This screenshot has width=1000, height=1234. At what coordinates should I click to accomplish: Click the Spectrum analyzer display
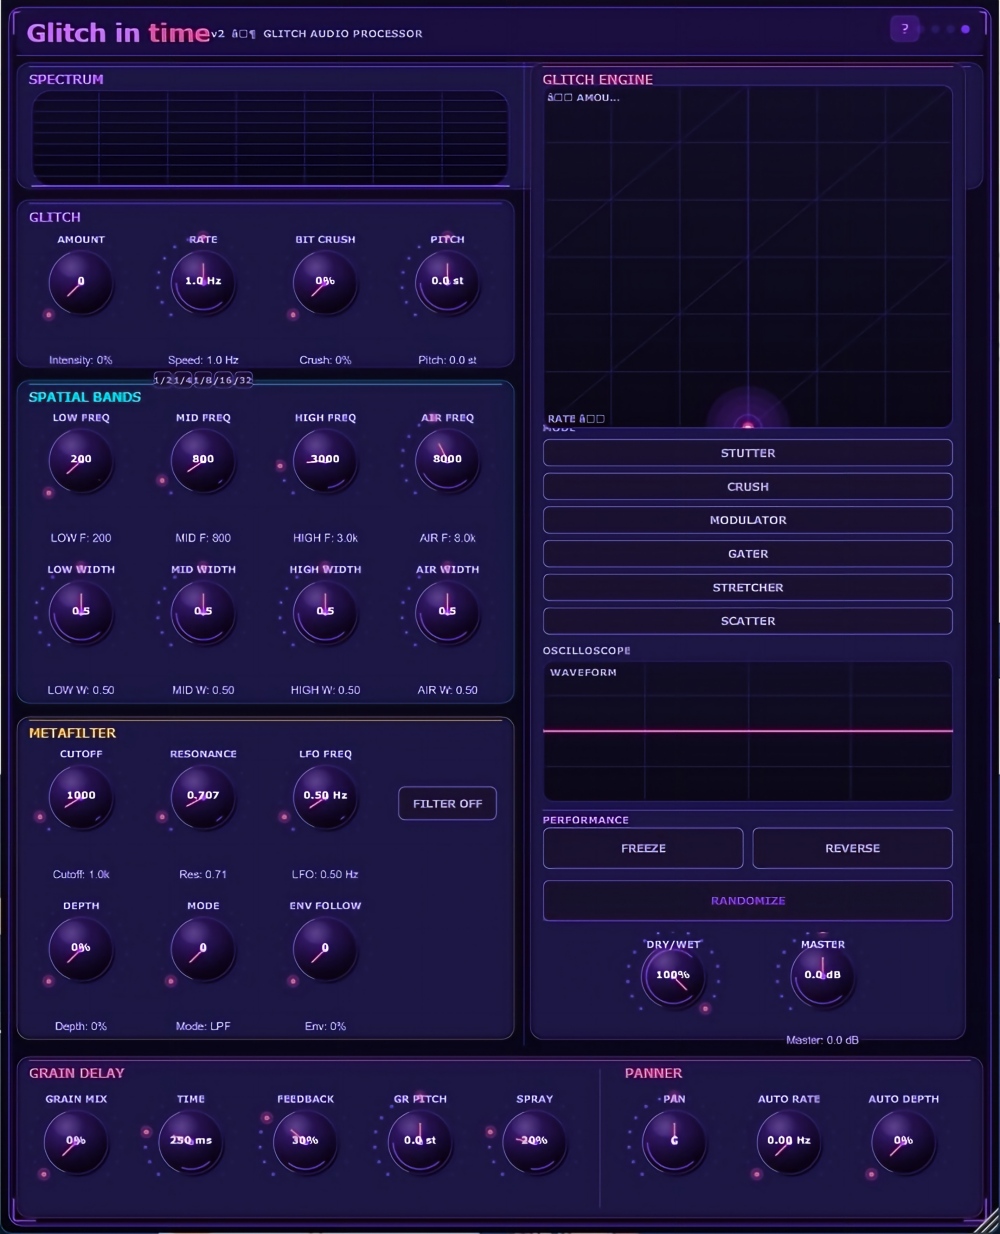tap(270, 137)
